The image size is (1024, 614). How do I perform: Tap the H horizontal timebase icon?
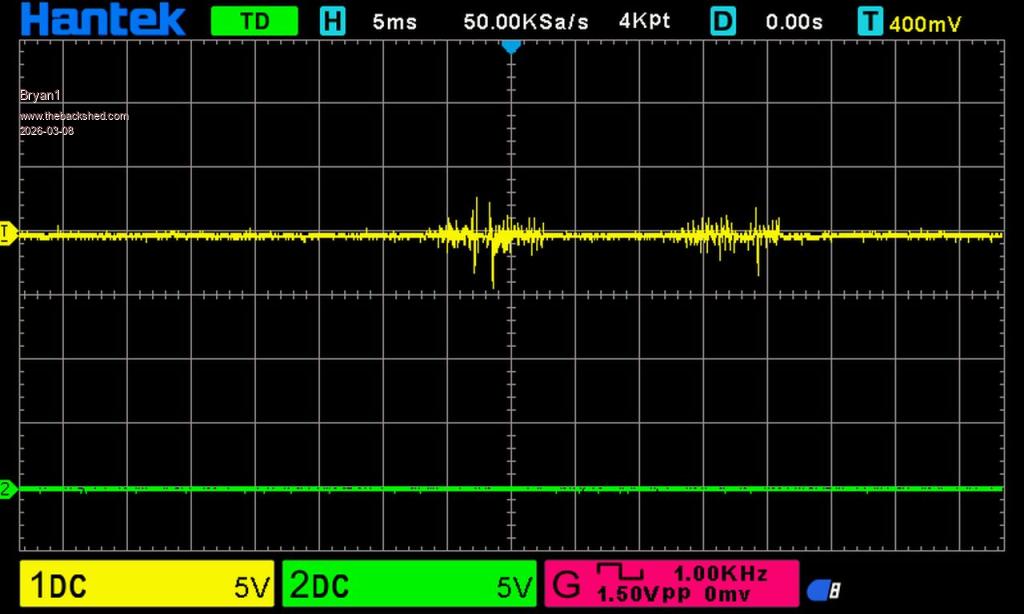(x=332, y=21)
